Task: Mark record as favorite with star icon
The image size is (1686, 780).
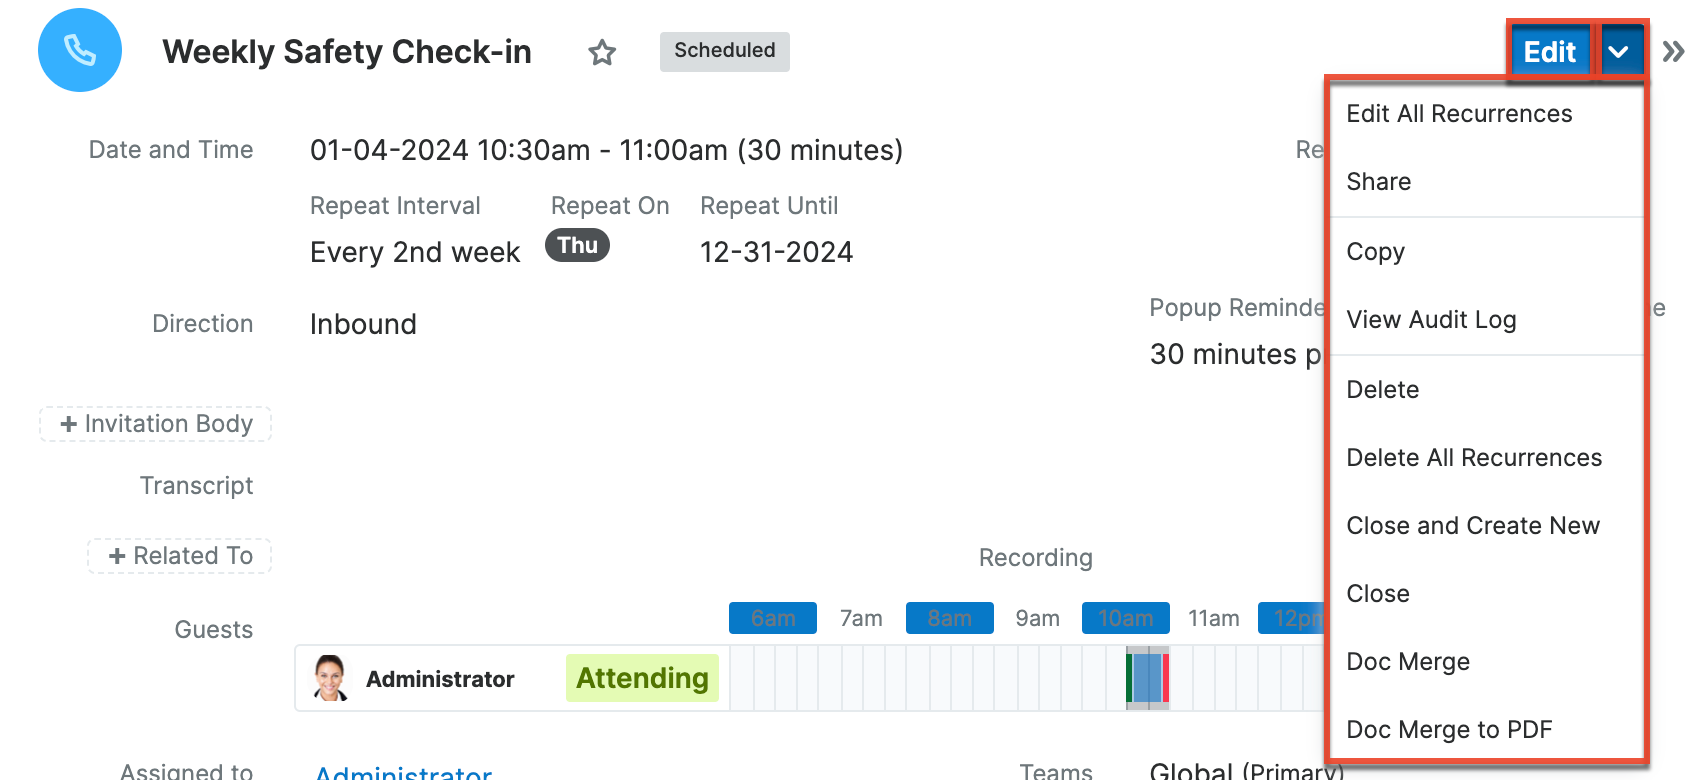Action: (602, 52)
